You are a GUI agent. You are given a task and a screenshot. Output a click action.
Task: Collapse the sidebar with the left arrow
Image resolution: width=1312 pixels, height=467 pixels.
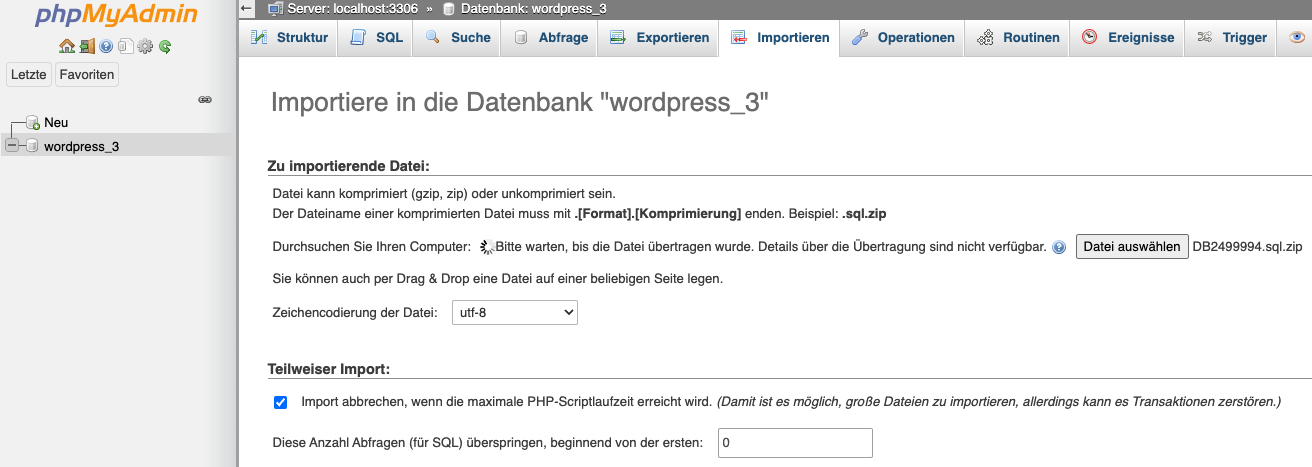(x=247, y=8)
